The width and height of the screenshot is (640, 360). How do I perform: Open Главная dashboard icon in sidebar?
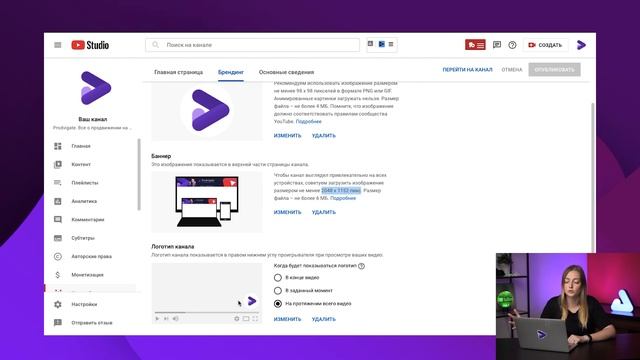(x=58, y=146)
